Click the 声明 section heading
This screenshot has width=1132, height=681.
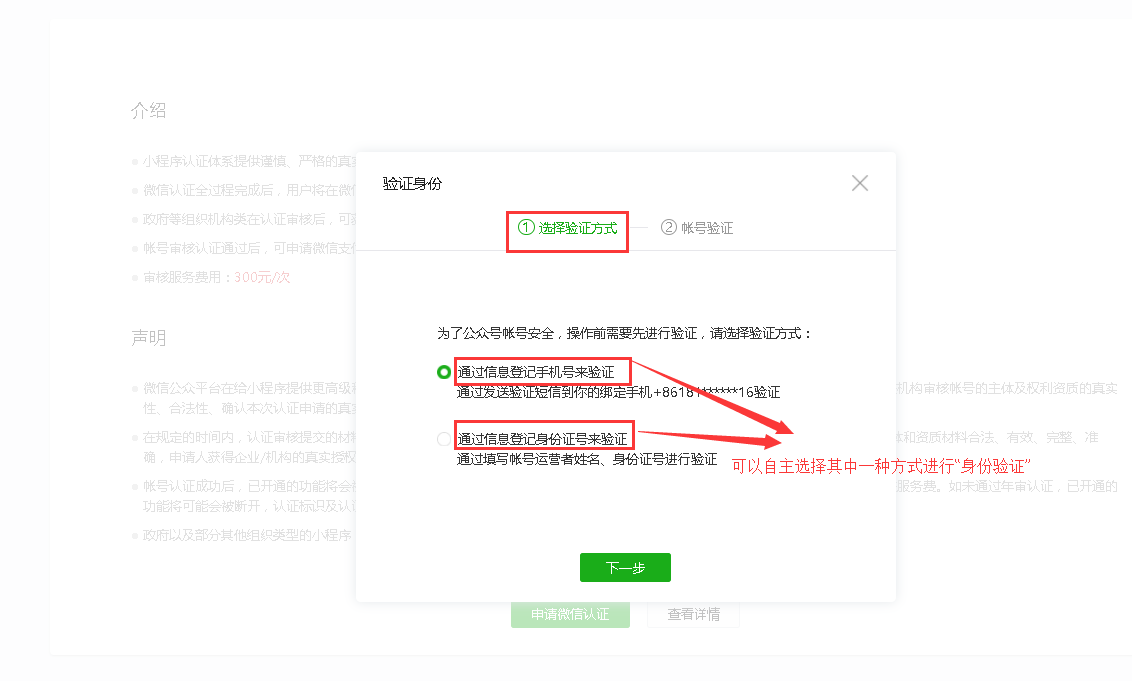(148, 338)
